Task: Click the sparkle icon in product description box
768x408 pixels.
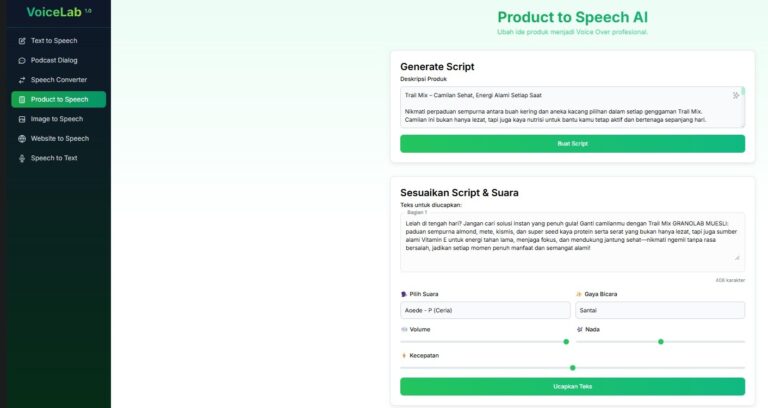Action: [736, 95]
